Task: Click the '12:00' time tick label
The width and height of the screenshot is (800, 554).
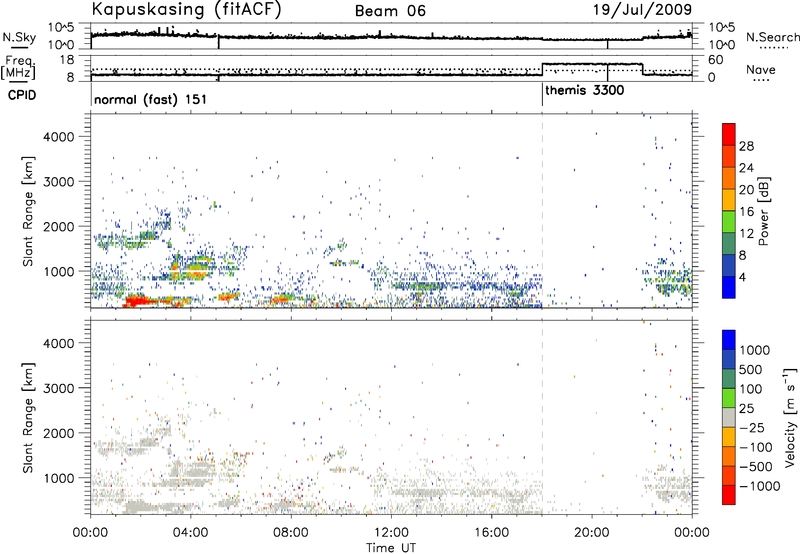Action: [391, 533]
